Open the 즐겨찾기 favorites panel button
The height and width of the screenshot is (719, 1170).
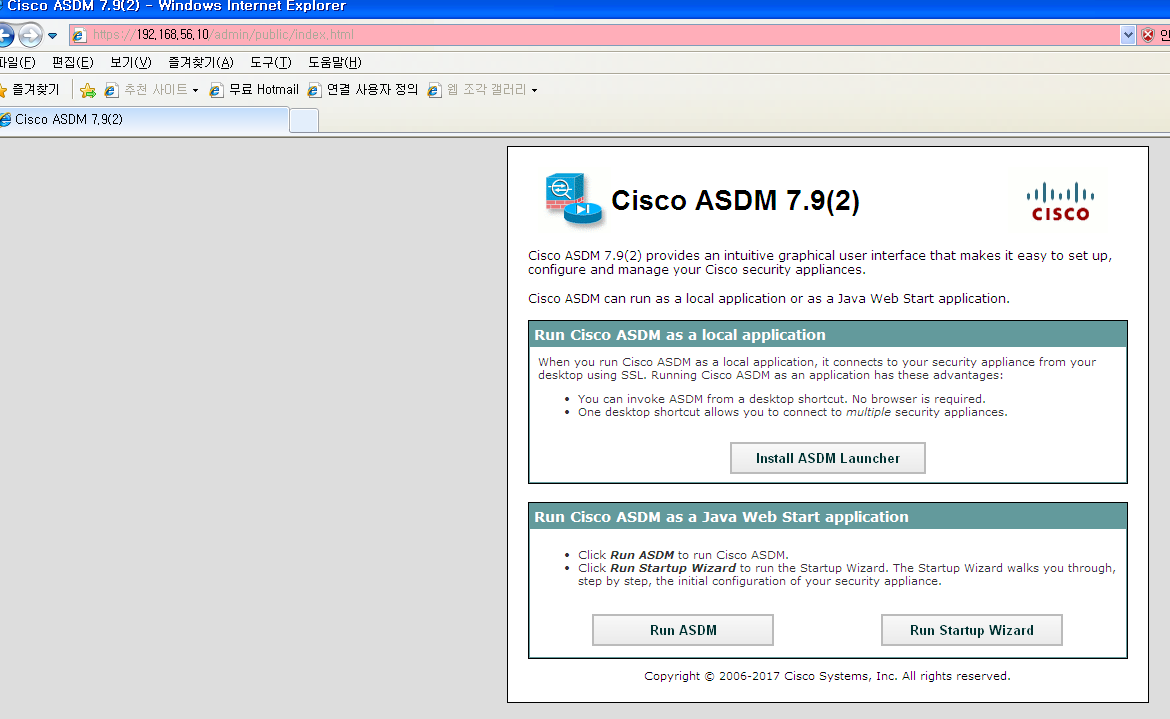29,90
